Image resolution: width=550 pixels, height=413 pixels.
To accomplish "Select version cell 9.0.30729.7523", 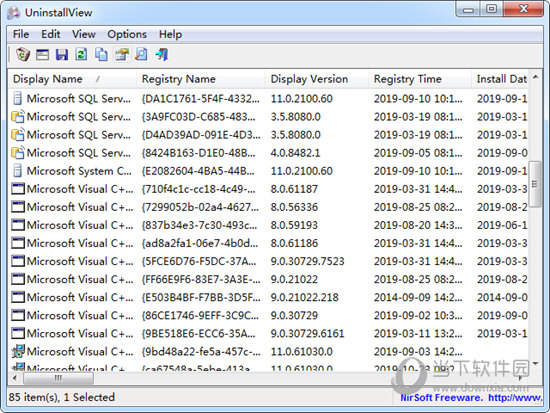I will 307,261.
